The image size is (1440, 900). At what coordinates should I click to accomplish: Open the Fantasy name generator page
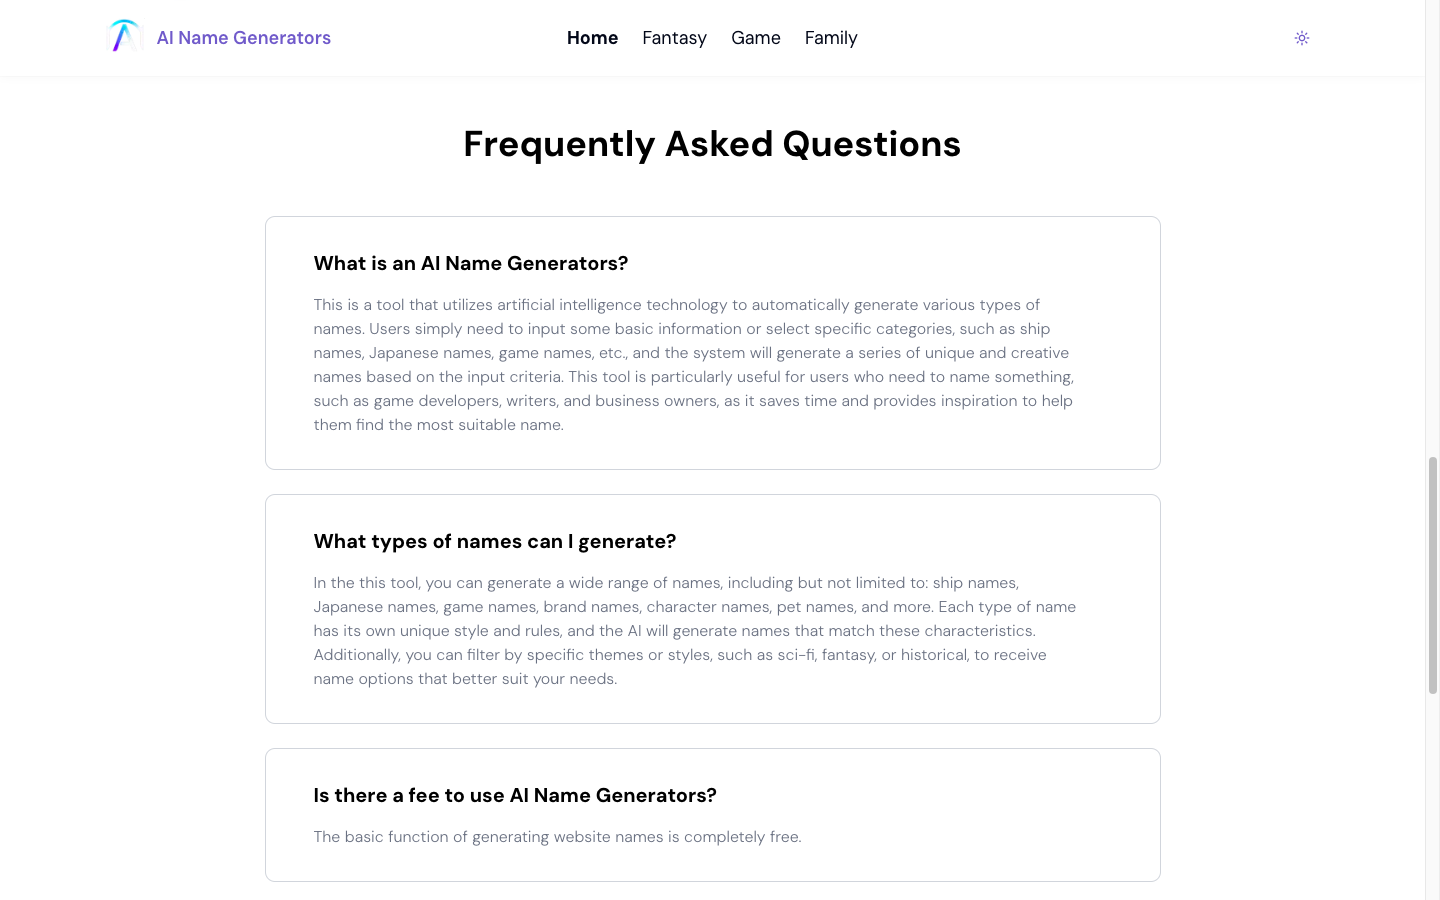click(674, 38)
